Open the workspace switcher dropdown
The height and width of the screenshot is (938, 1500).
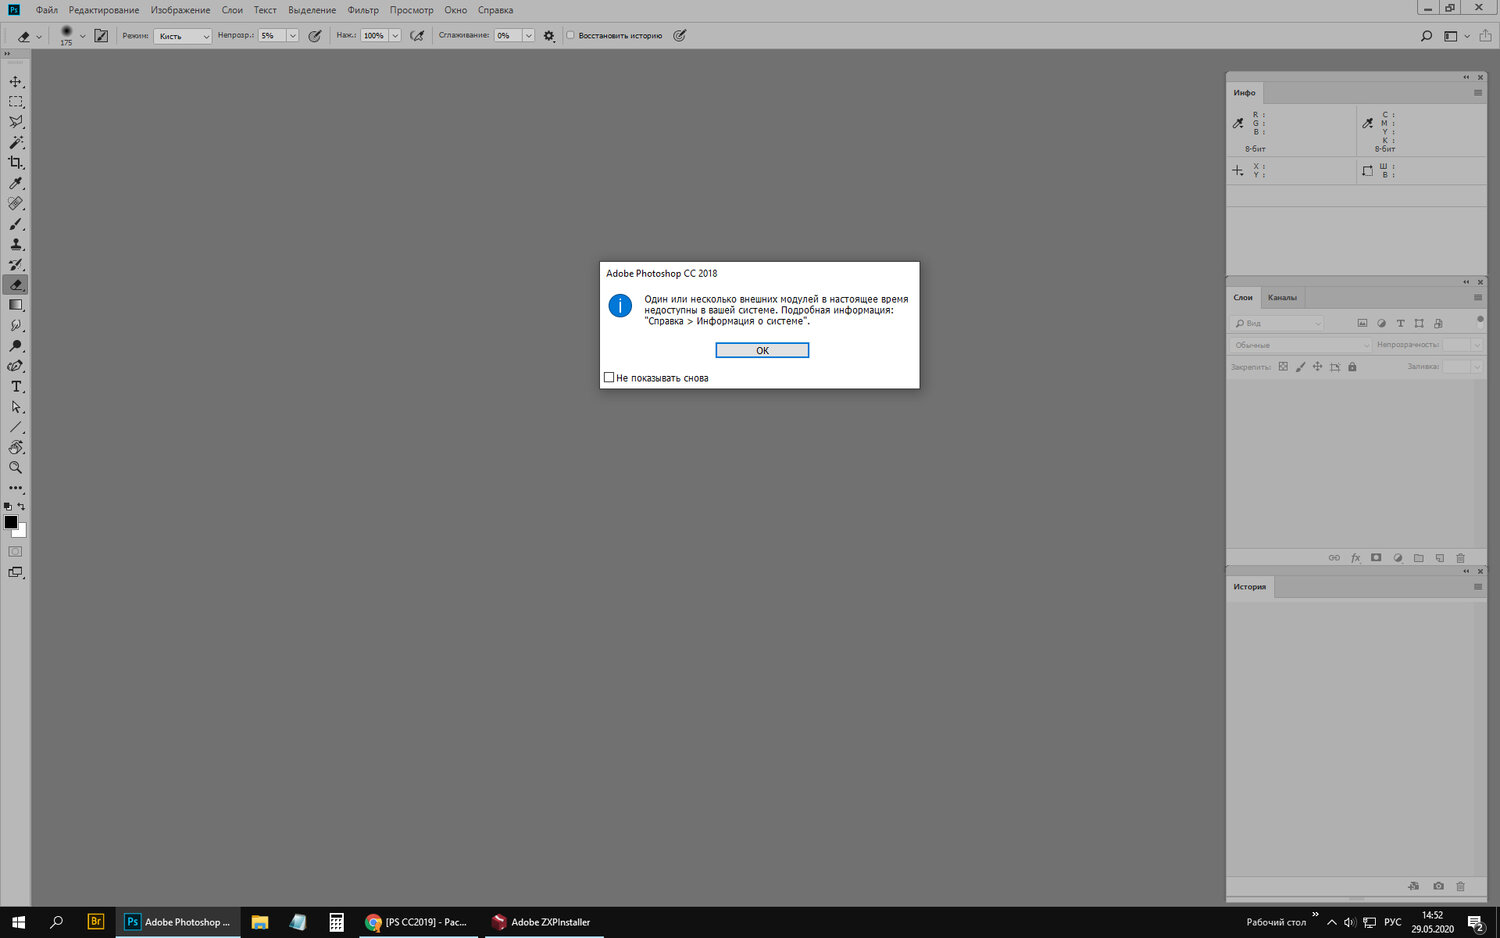pyautogui.click(x=1455, y=36)
